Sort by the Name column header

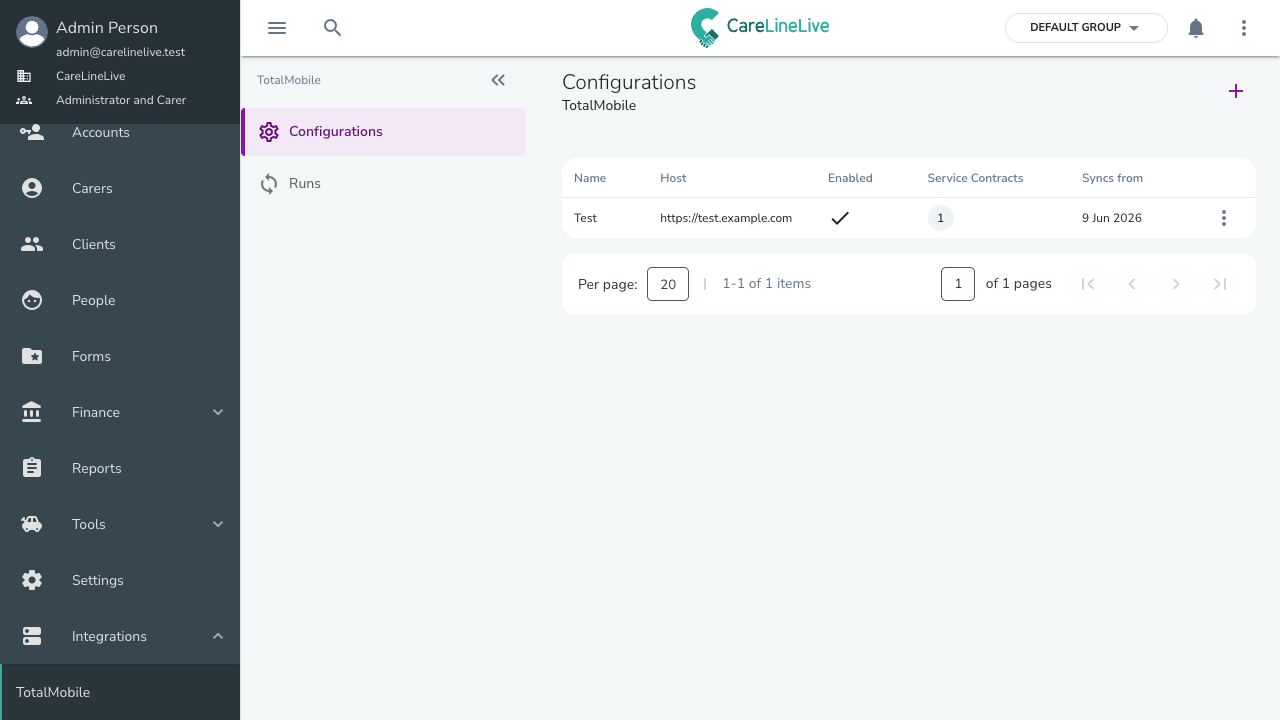click(x=590, y=178)
